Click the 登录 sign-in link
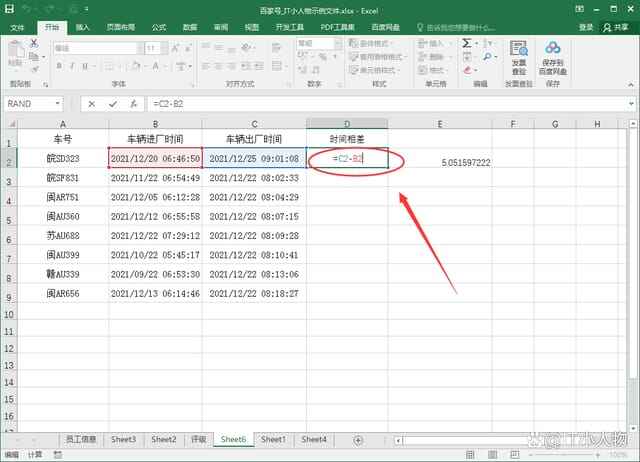 pos(586,27)
